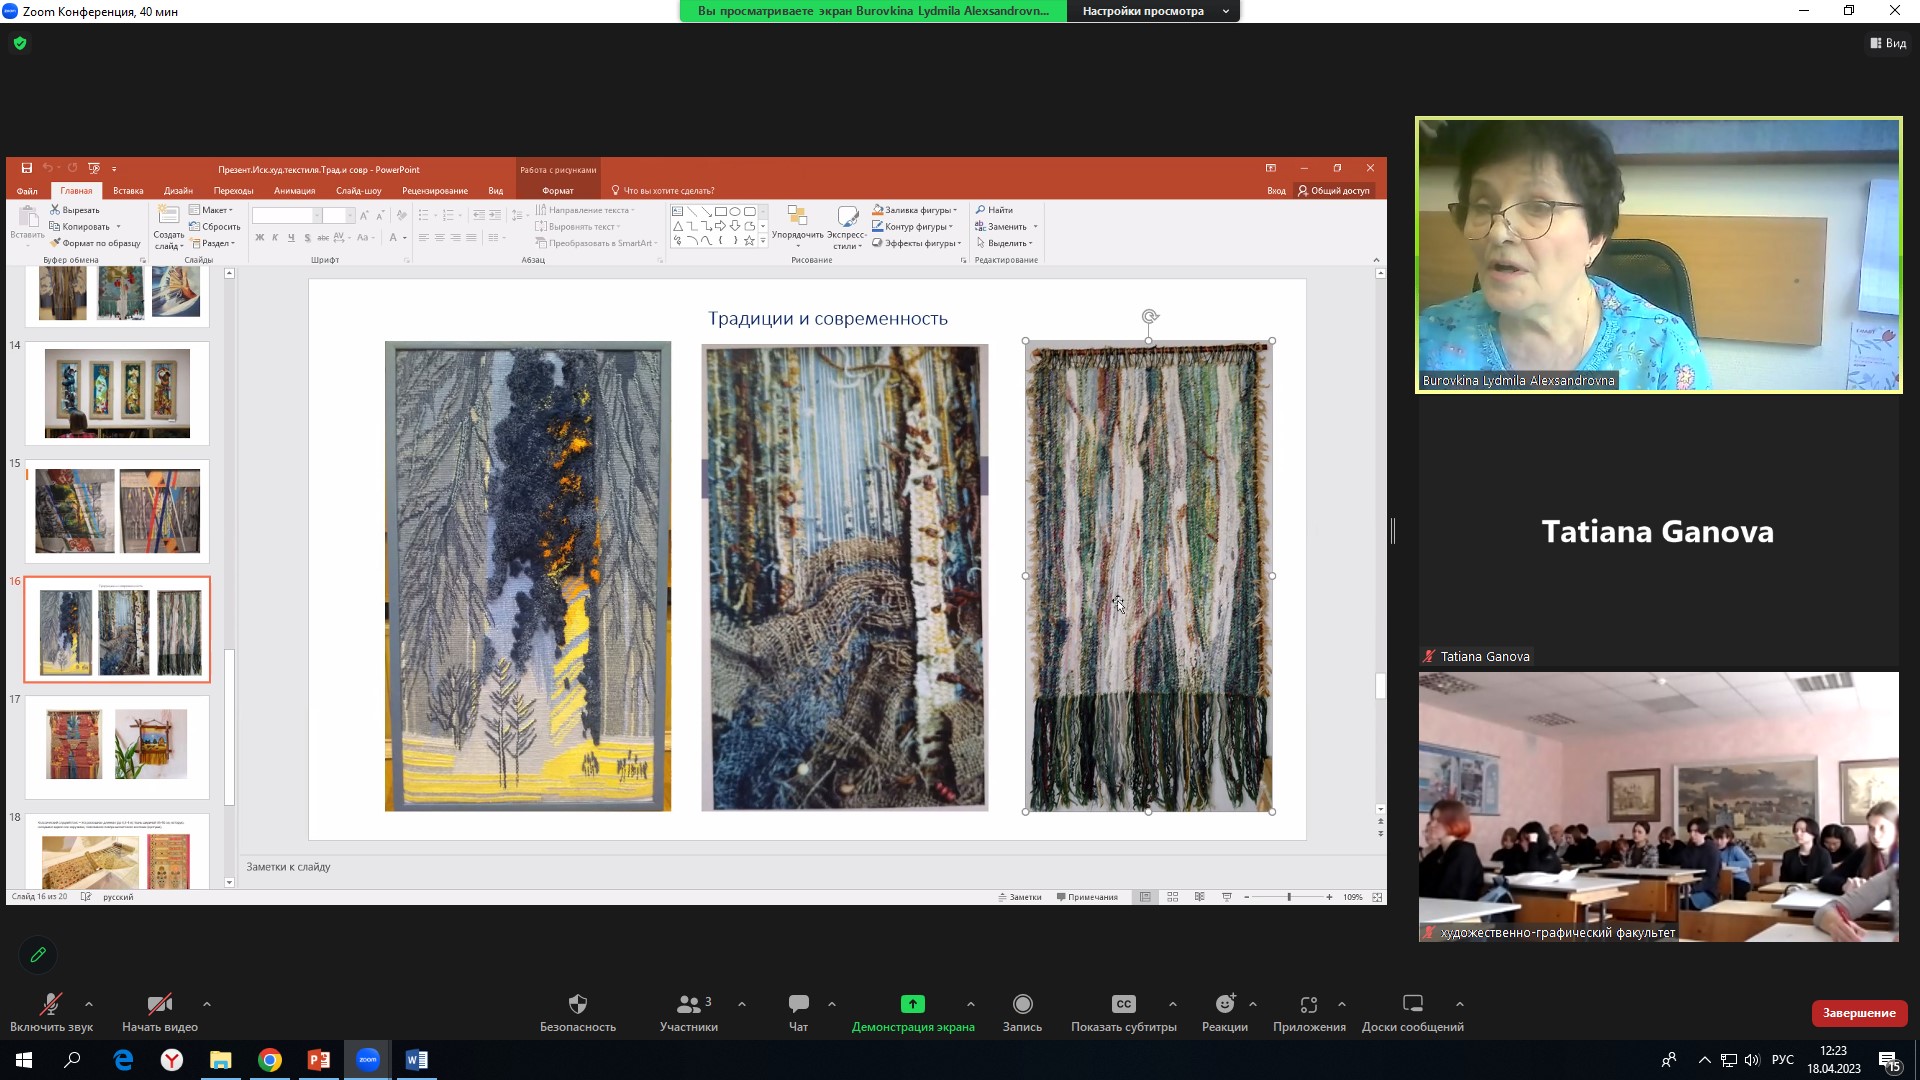The image size is (1920, 1080).
Task: Click the red End meeting button
Action: pyautogui.click(x=1858, y=1013)
